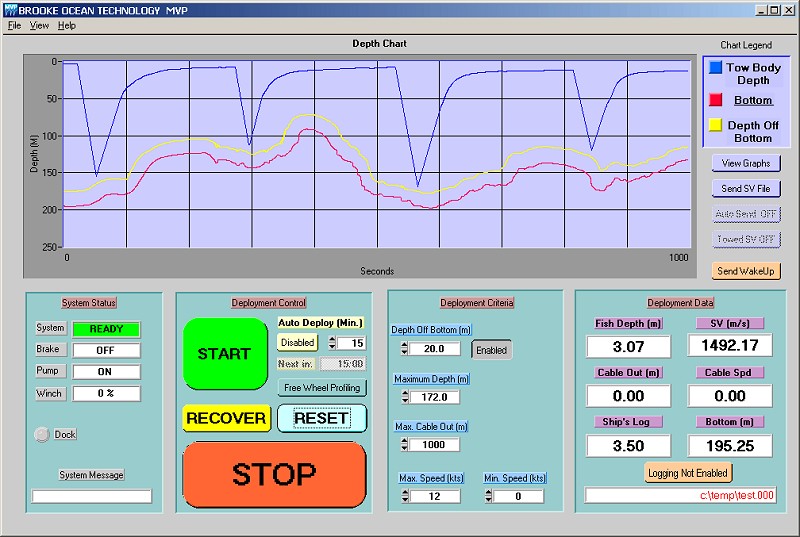This screenshot has width=800, height=537.
Task: Click the System Message text field
Action: (92, 496)
